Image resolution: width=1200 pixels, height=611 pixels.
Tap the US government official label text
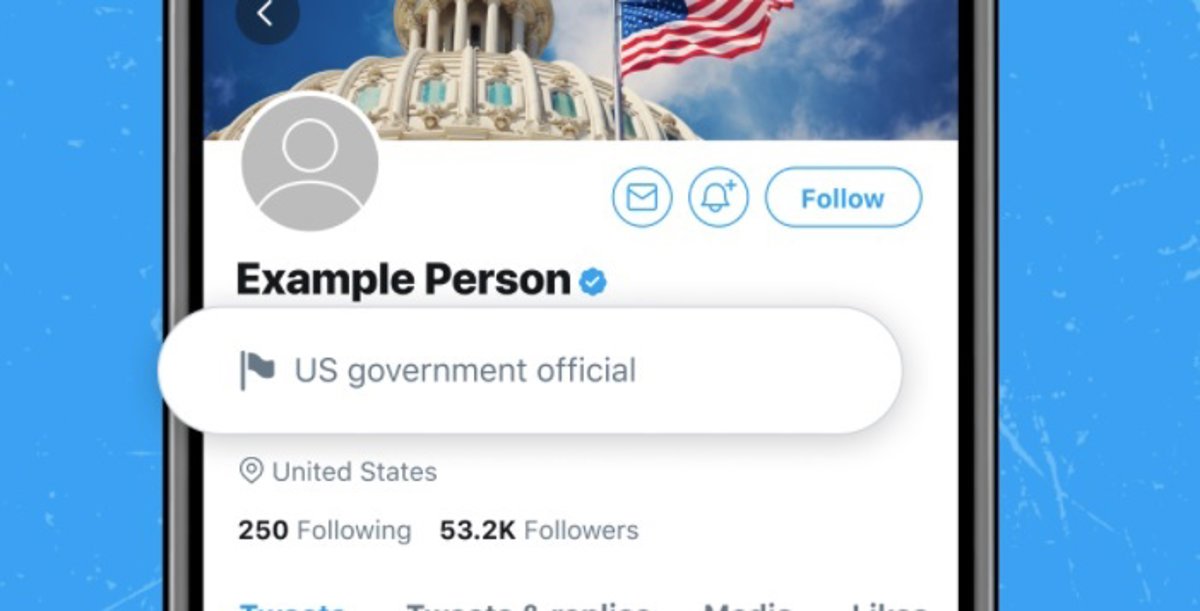pyautogui.click(x=465, y=371)
